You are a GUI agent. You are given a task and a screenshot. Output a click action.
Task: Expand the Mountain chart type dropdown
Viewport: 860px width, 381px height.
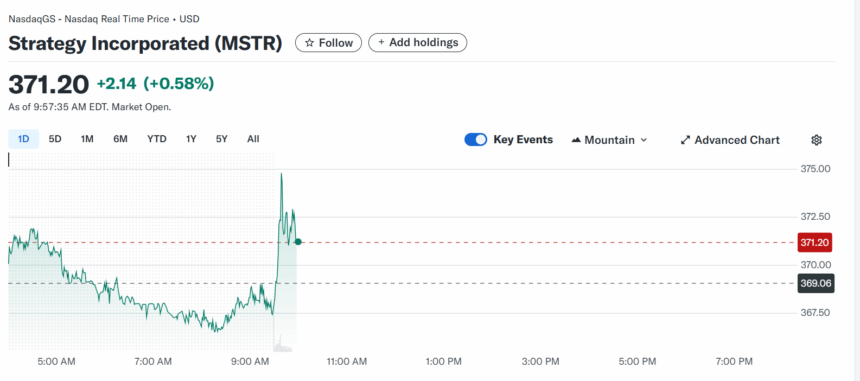click(x=609, y=140)
